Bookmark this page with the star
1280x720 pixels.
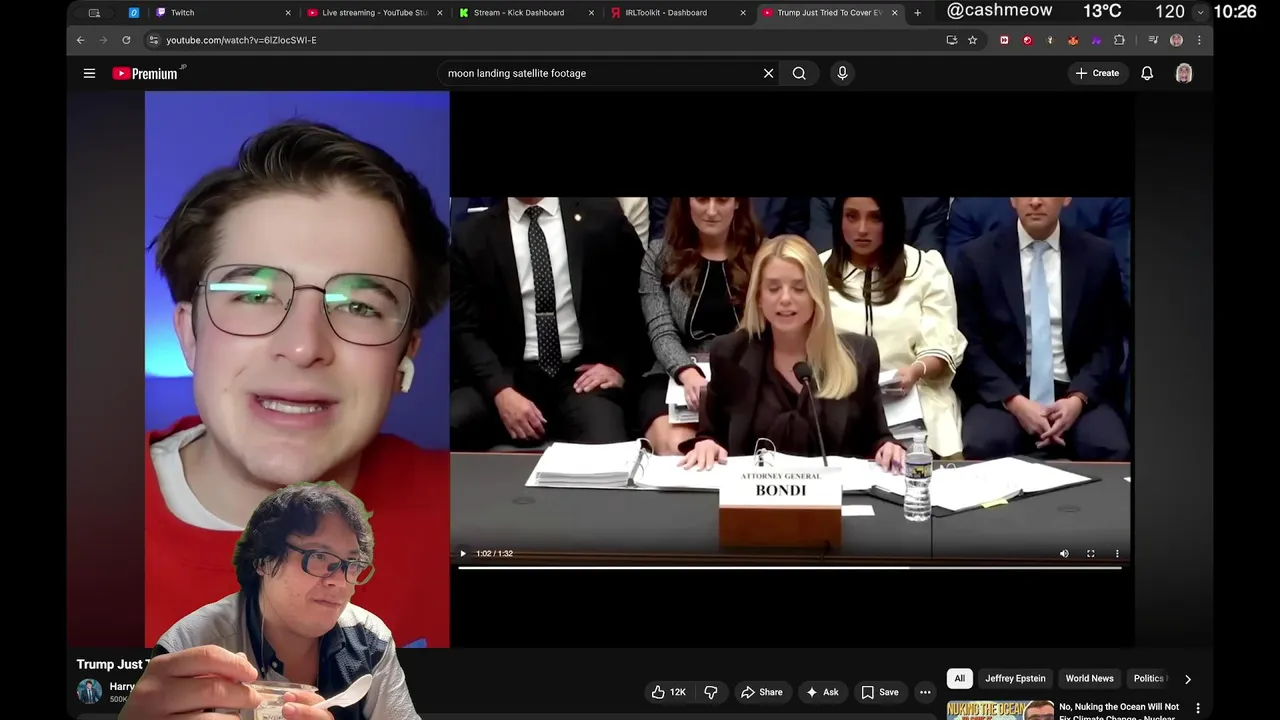coord(972,40)
